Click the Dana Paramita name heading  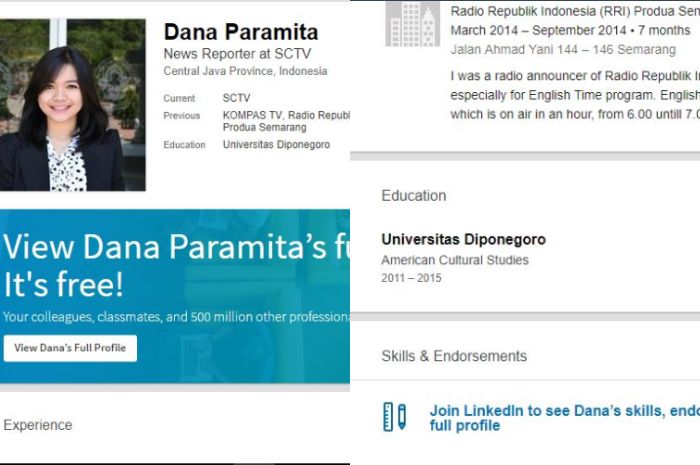click(240, 33)
